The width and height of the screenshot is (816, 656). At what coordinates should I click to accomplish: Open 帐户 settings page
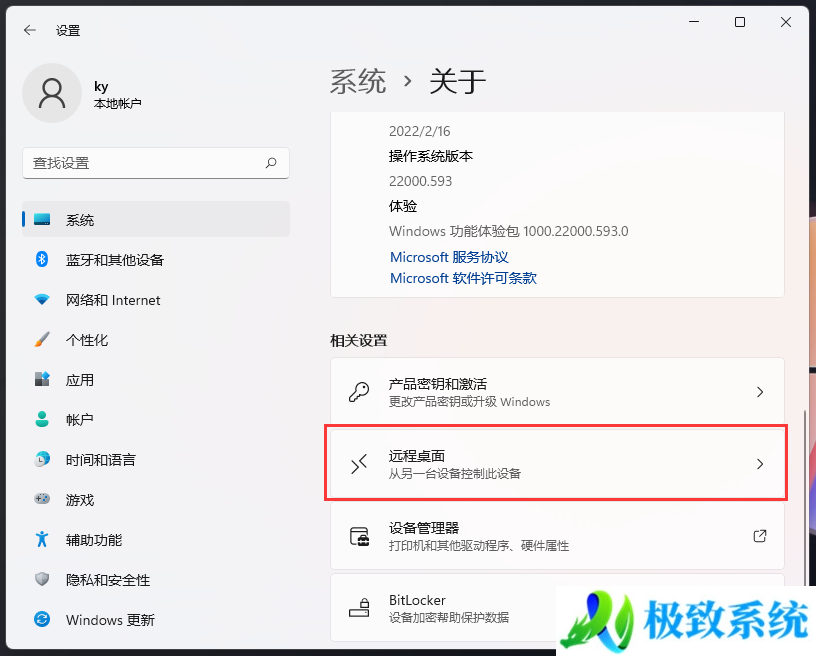point(156,420)
